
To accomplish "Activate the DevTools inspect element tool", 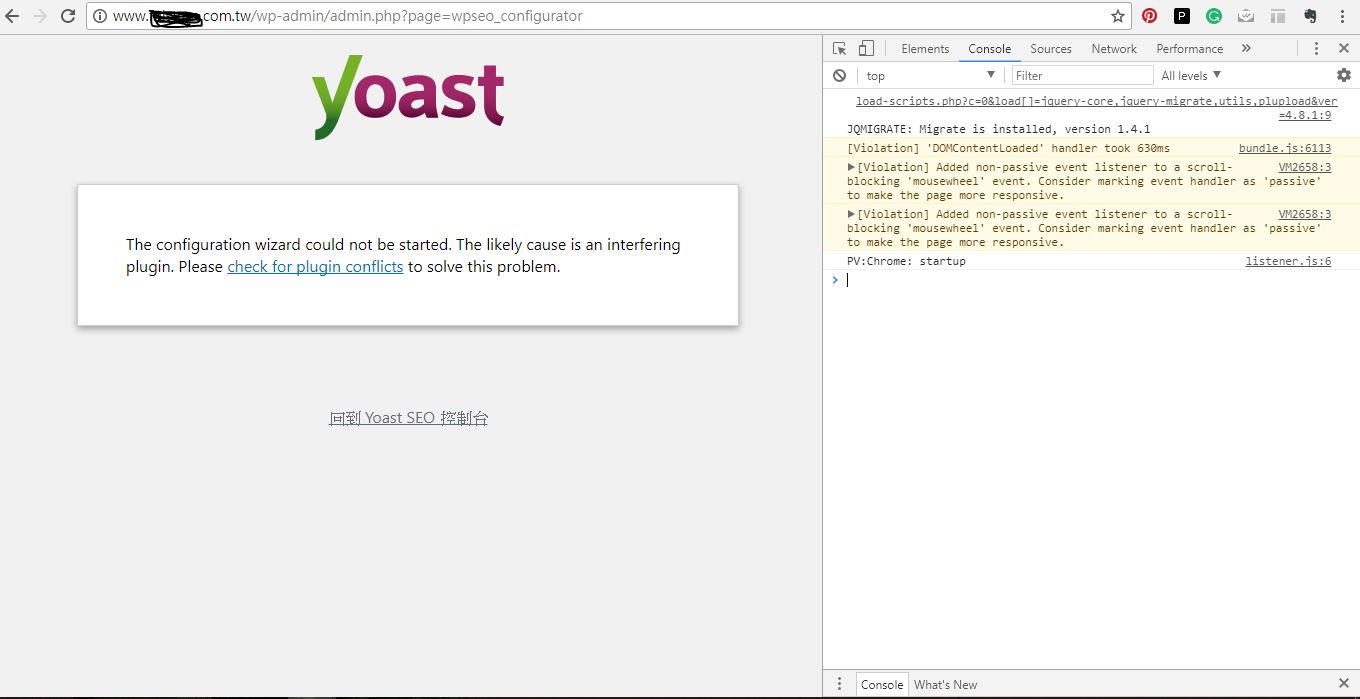I will point(840,48).
